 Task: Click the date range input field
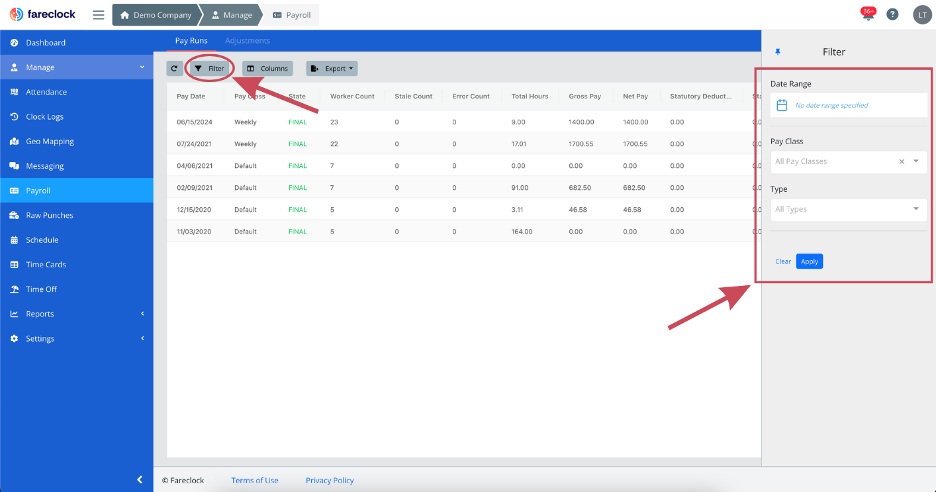coord(848,105)
